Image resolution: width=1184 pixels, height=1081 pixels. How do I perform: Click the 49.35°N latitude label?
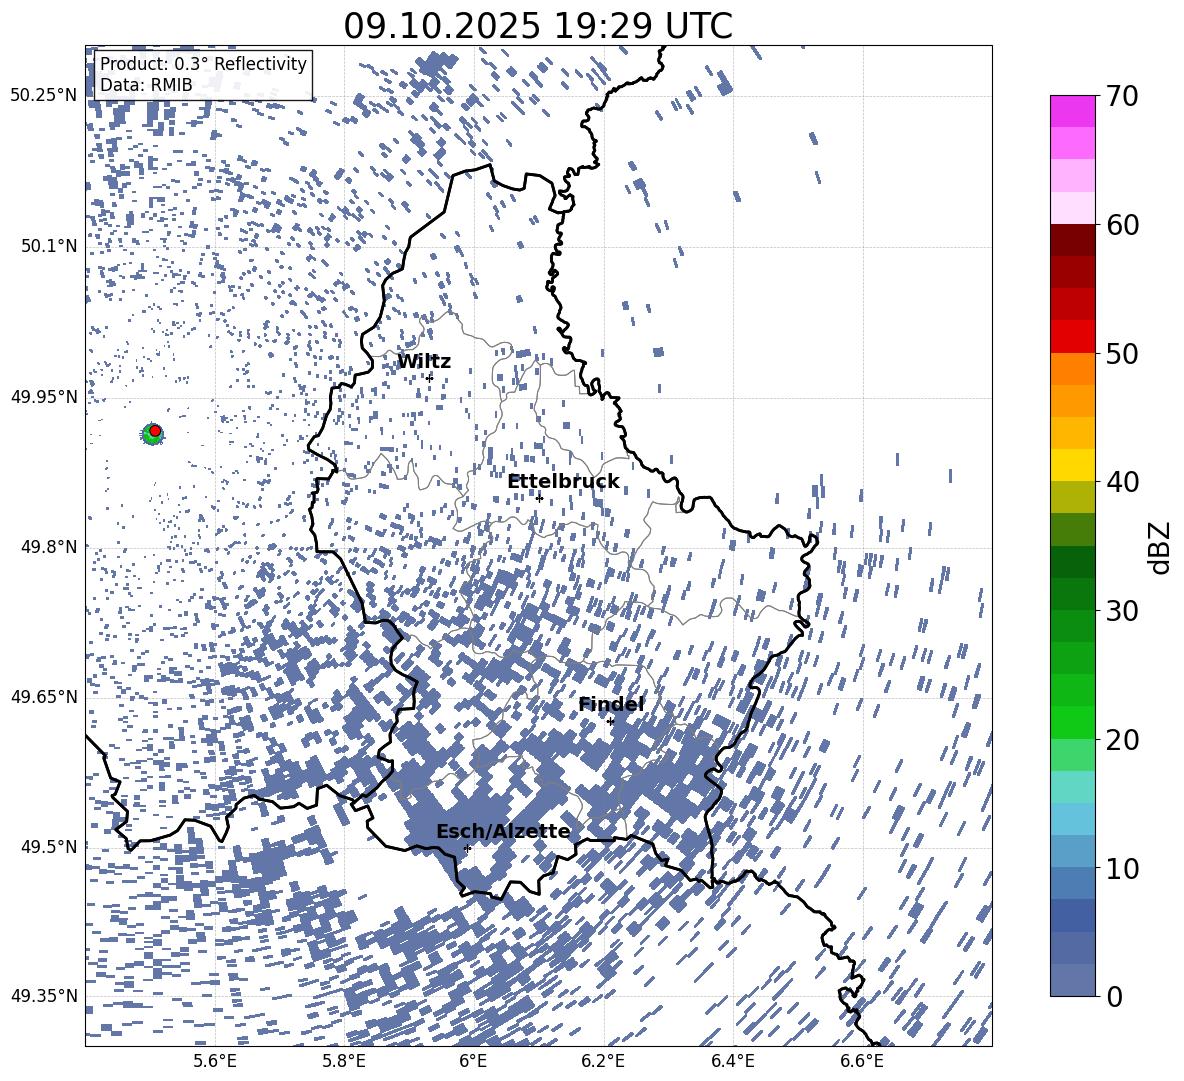(x=44, y=996)
